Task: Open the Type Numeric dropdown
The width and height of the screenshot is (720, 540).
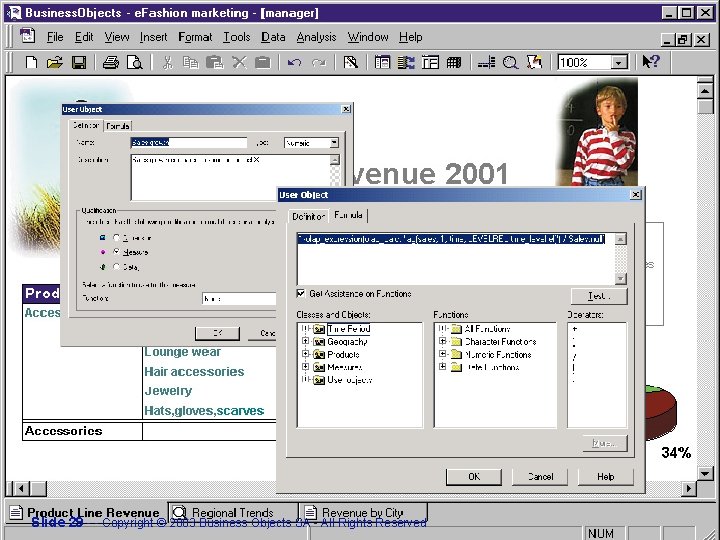Action: (334, 143)
